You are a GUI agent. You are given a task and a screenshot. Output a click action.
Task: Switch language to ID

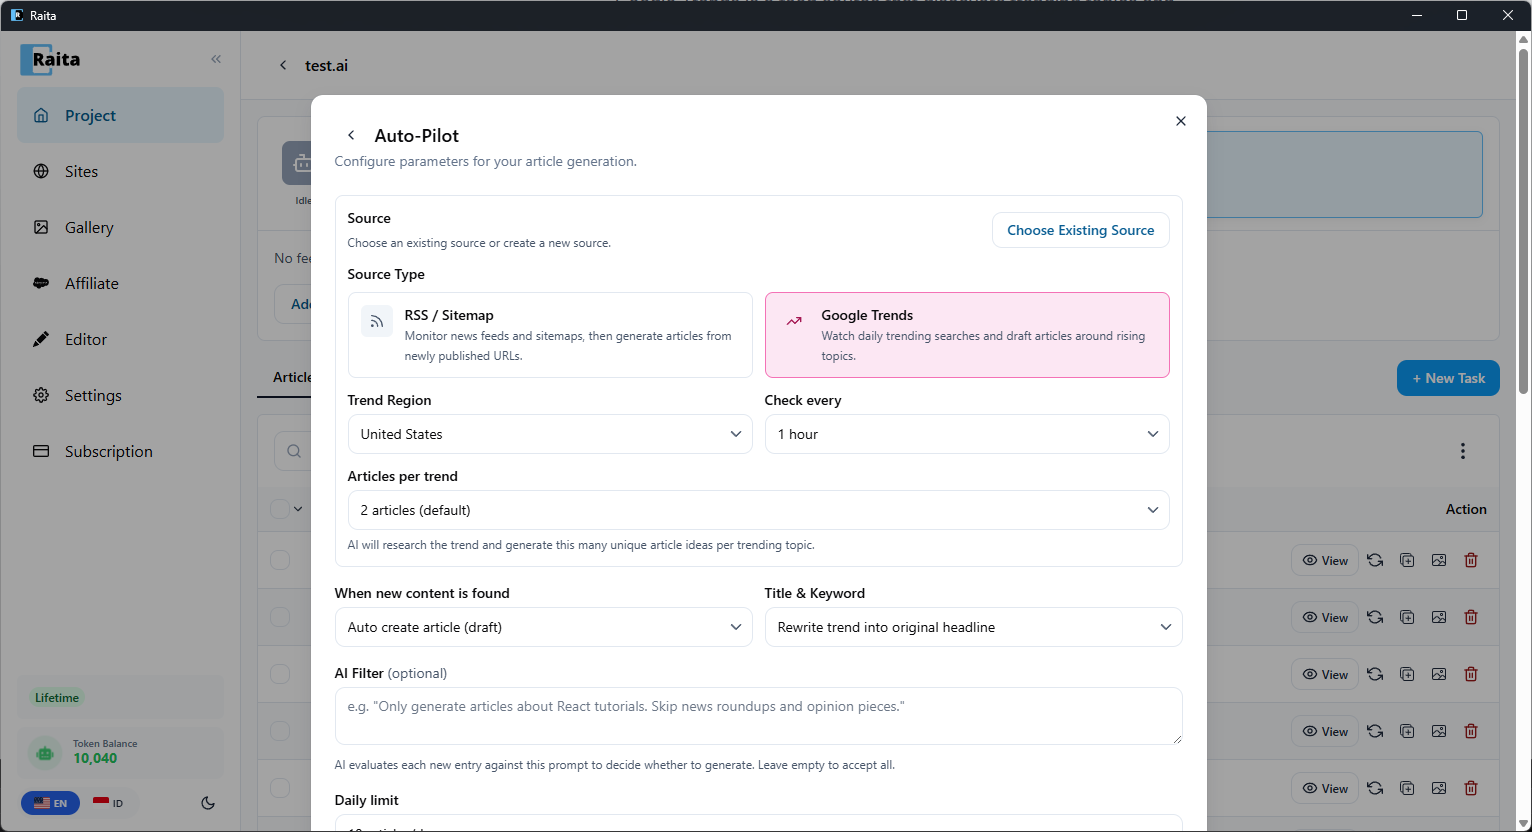click(x=108, y=803)
